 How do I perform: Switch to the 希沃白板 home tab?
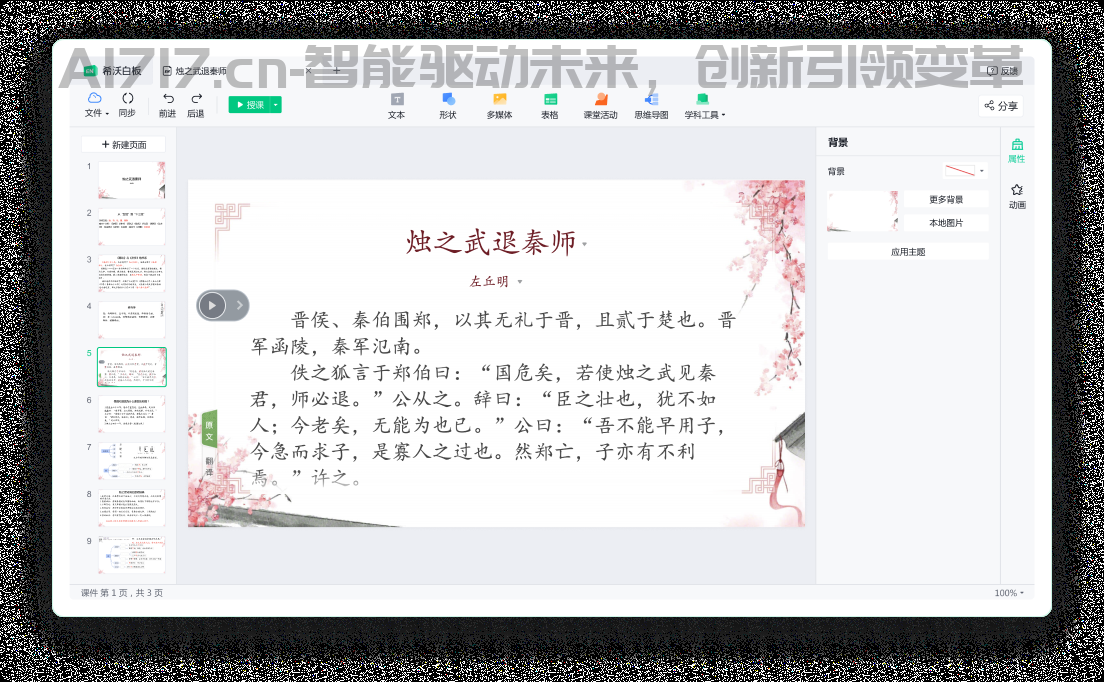113,70
